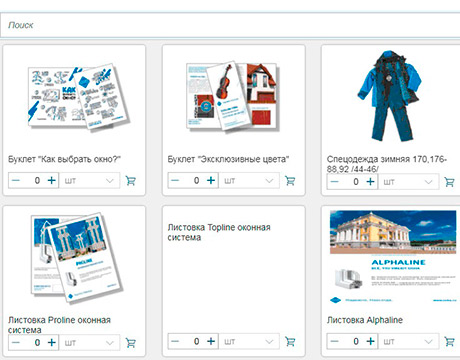
Task: Click the title Листовка Proline оконная система
Action: [x=59, y=325]
